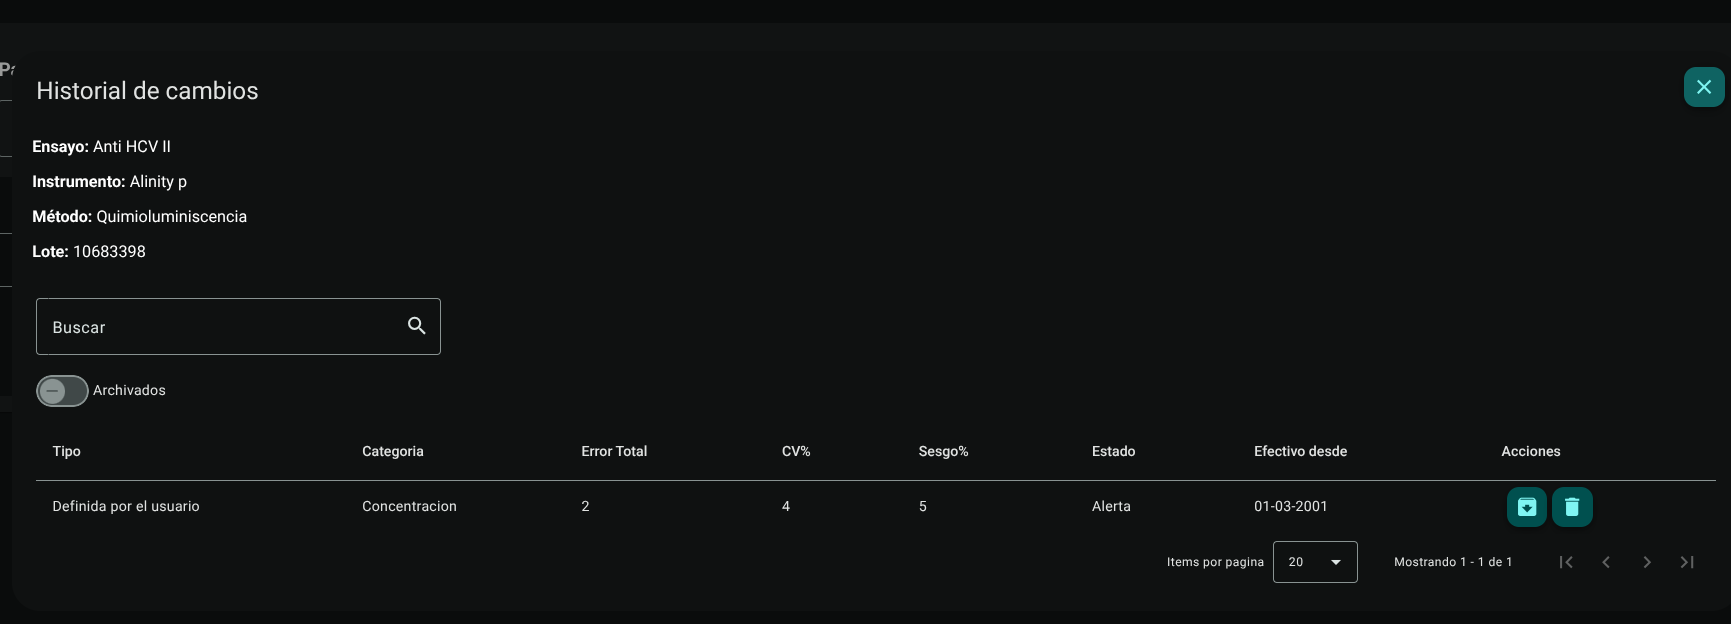Sort by the CV% column header
This screenshot has width=1731, height=624.
coord(796,451)
